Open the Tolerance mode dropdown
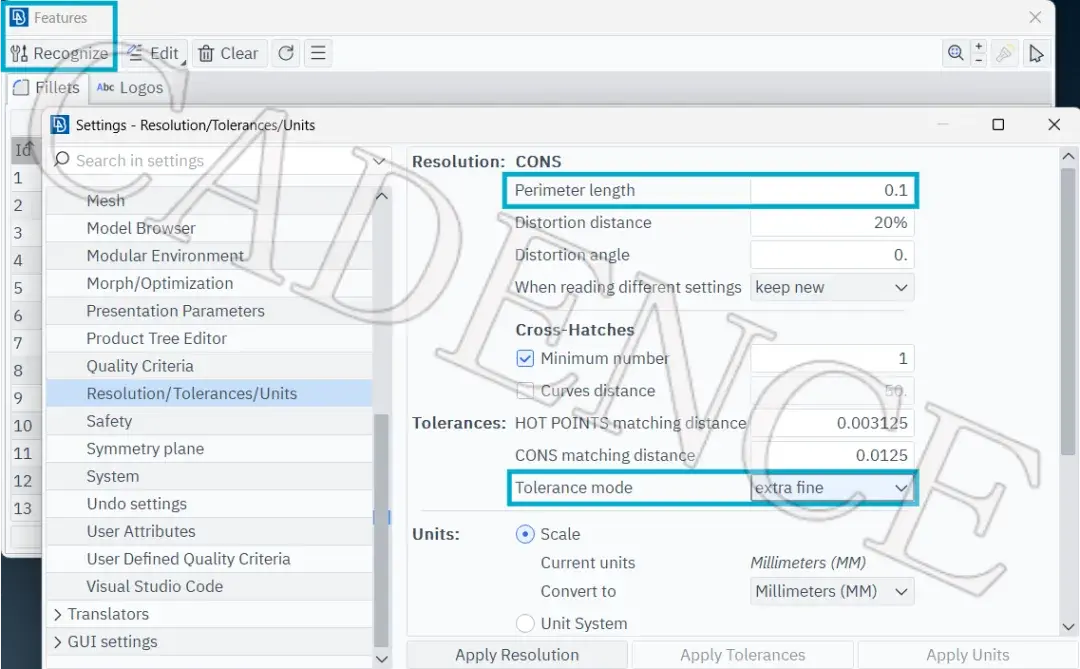The image size is (1080, 669). click(x=832, y=488)
